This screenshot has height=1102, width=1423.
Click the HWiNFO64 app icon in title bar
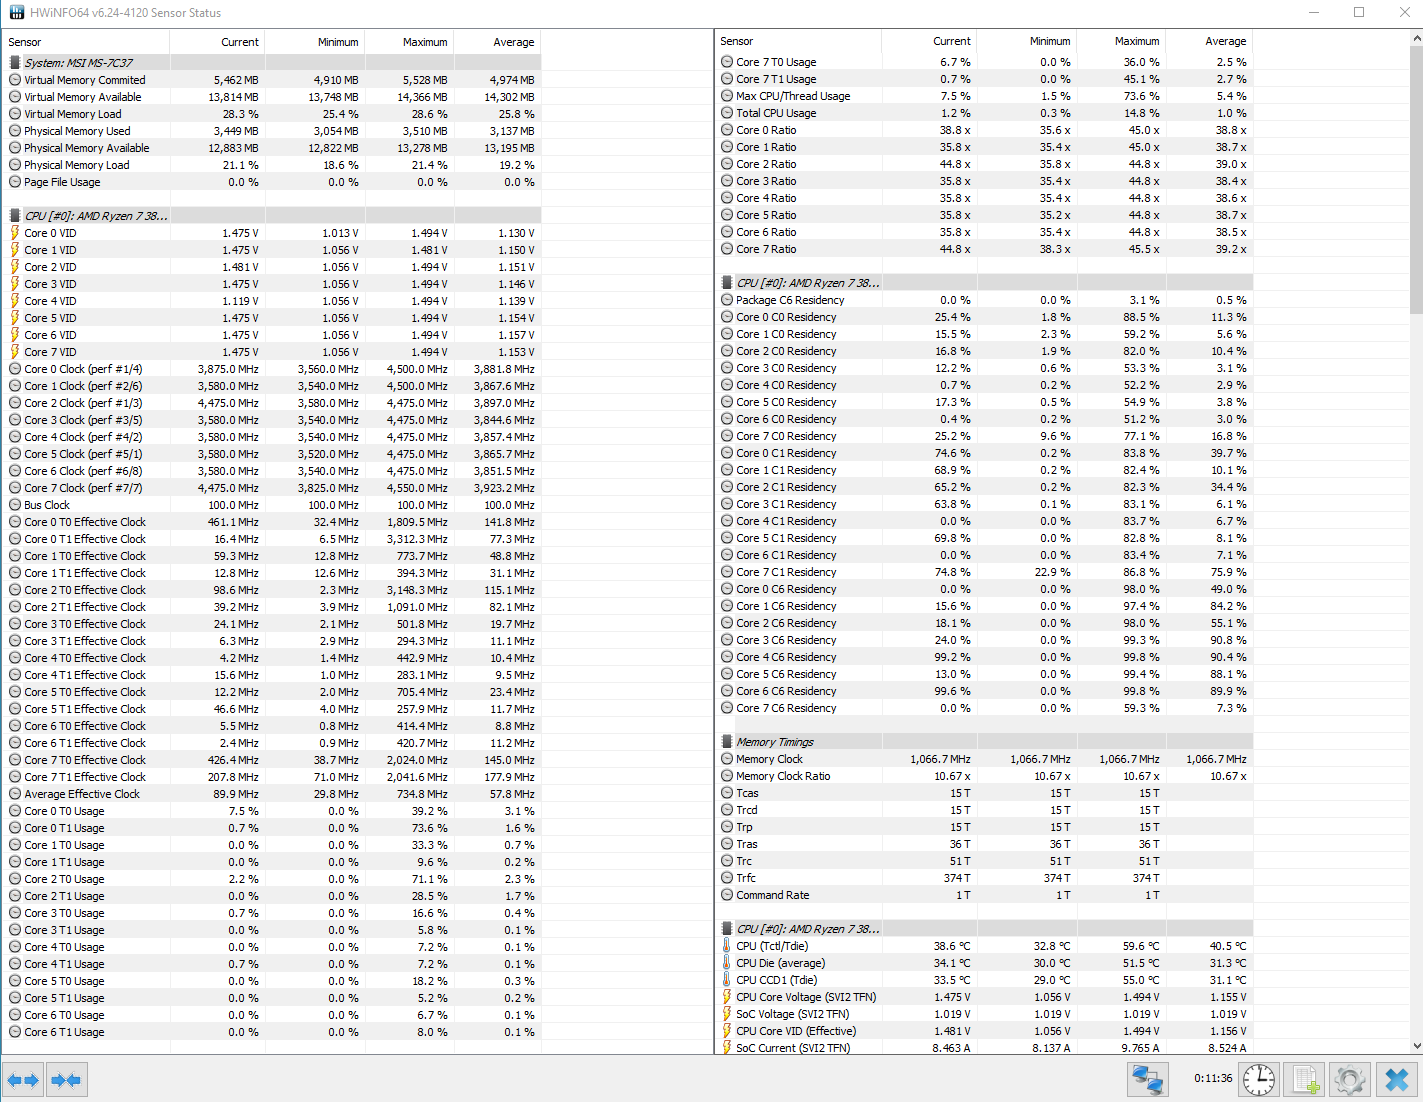click(x=16, y=12)
